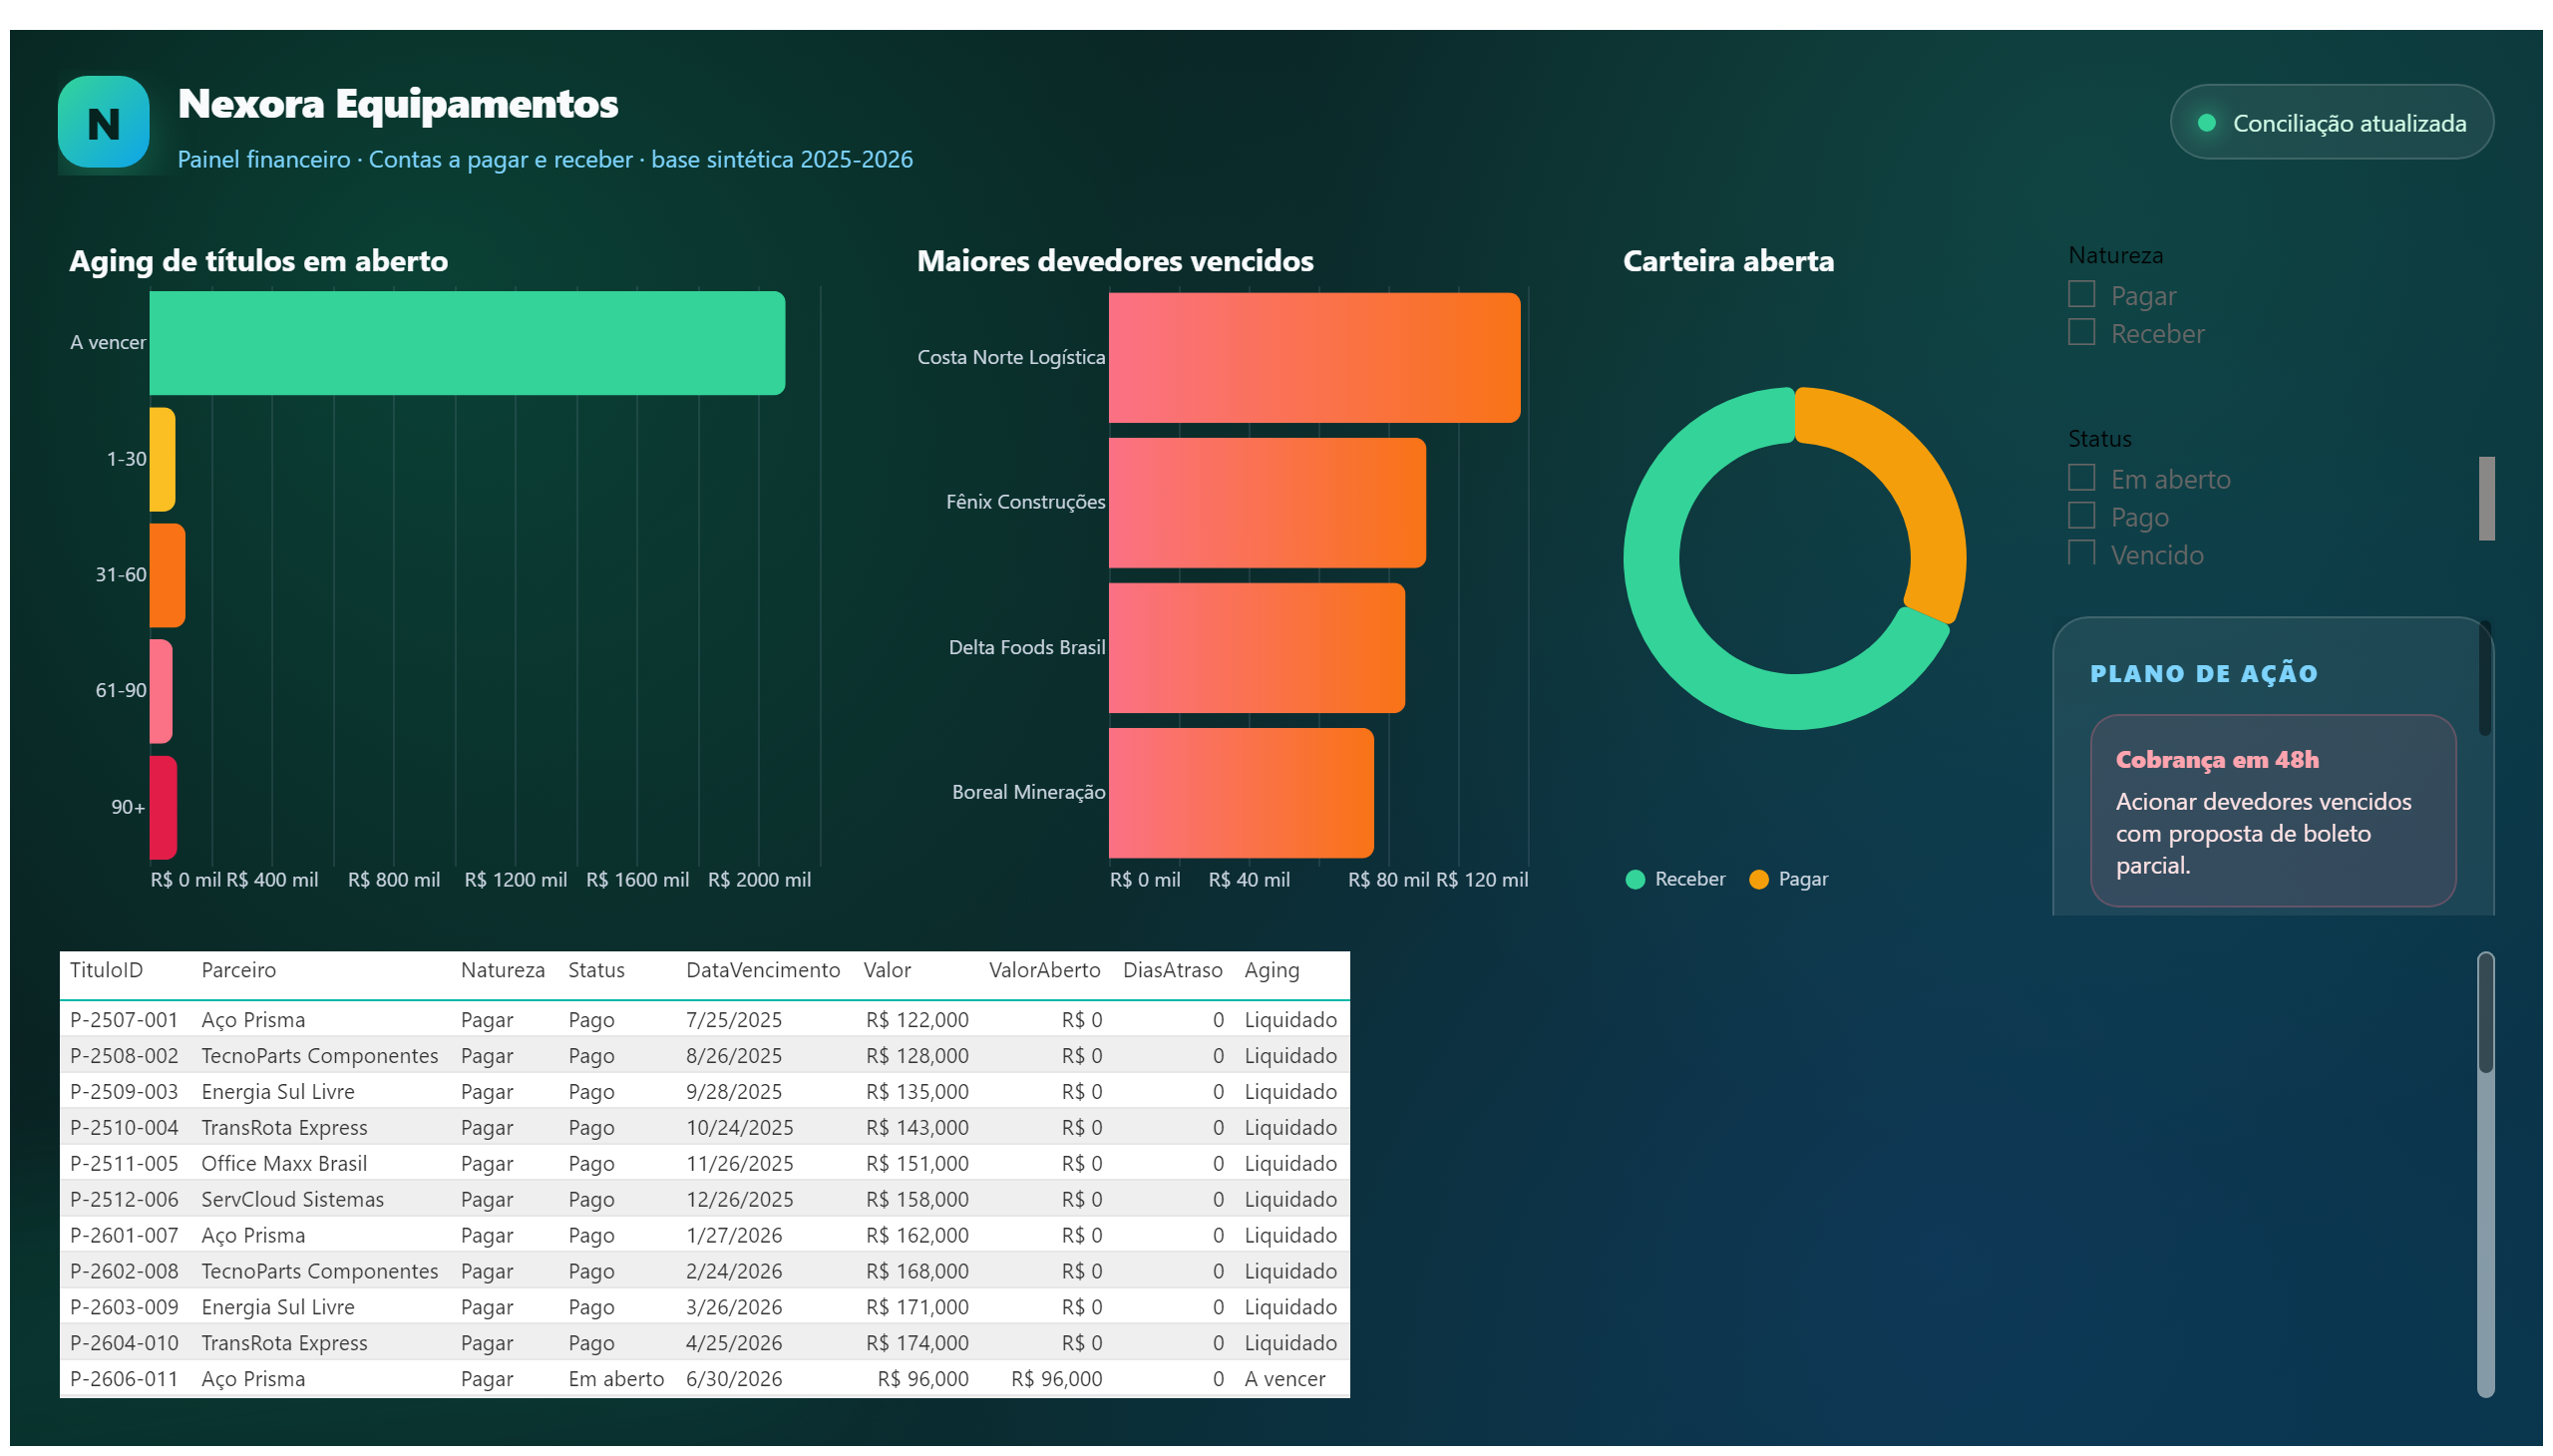The height and width of the screenshot is (1456, 2553).
Task: Click the green Conciliação atualizada status dot
Action: click(2207, 123)
